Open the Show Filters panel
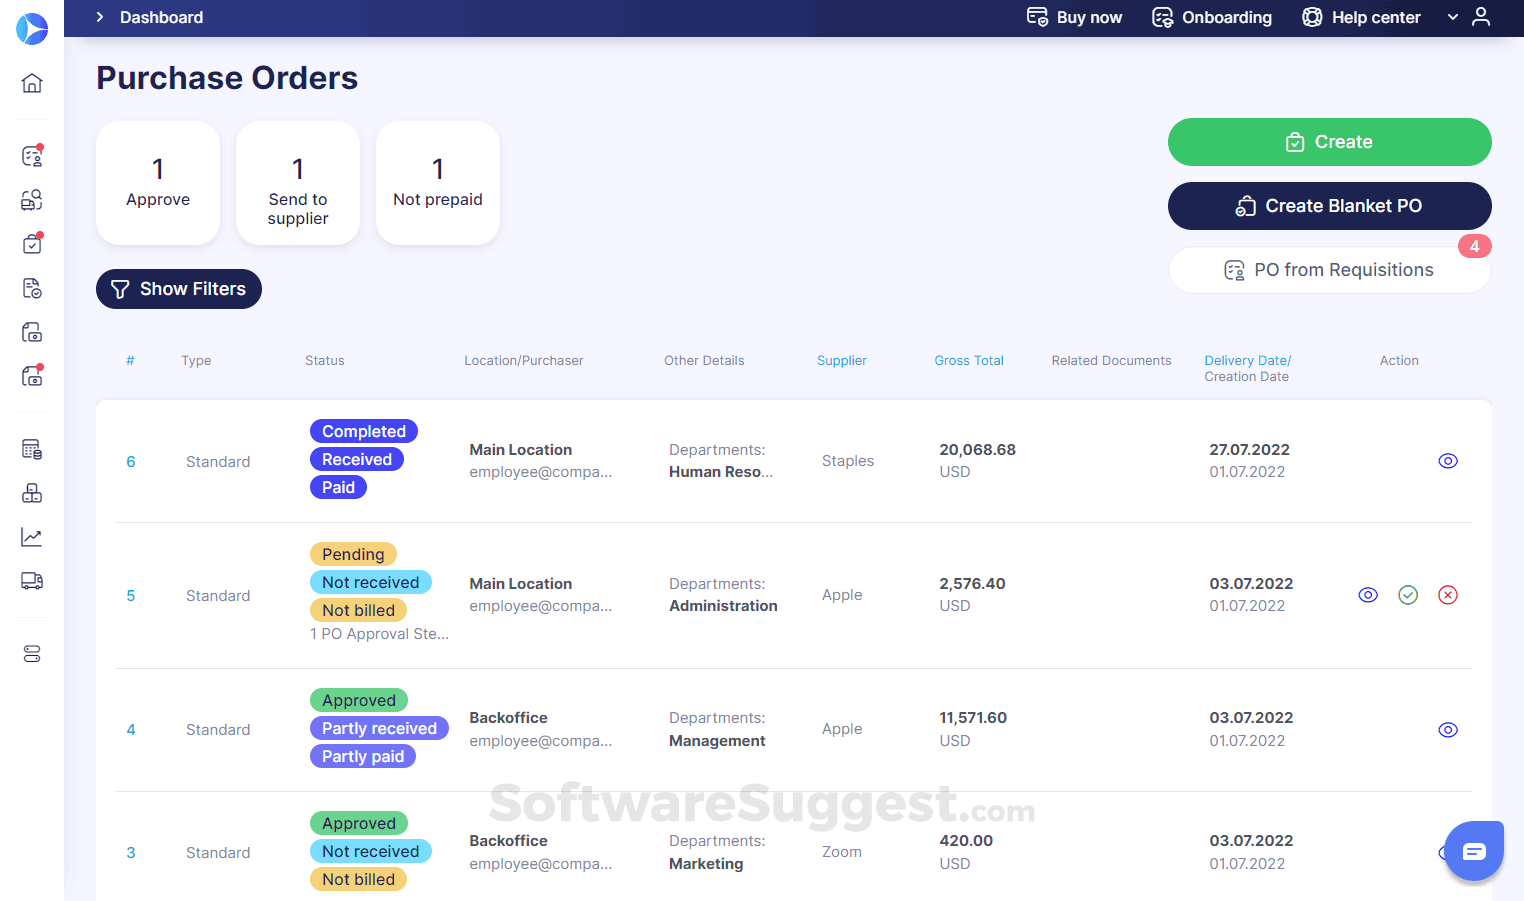The width and height of the screenshot is (1524, 901). [x=178, y=289]
